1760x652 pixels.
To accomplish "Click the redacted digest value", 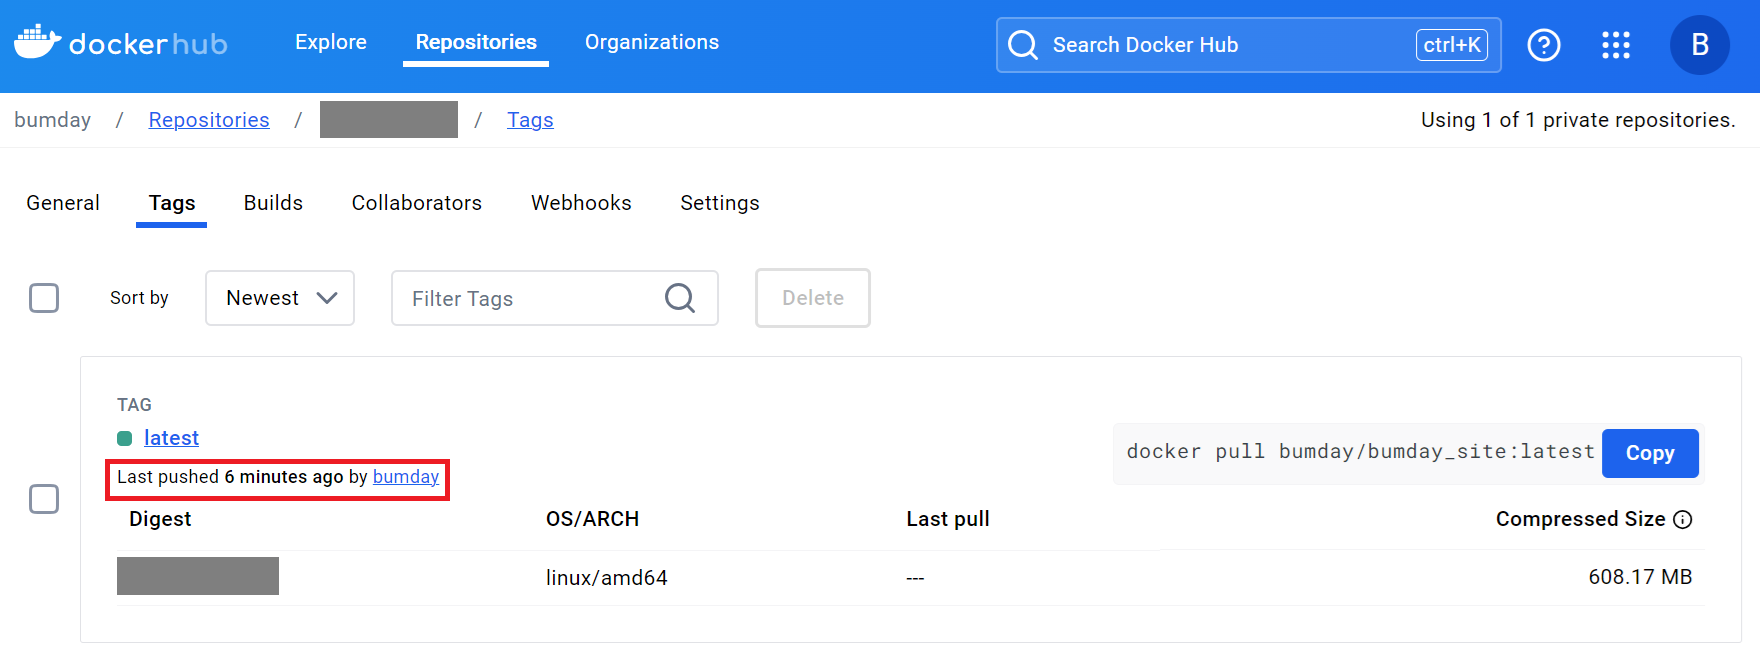I will point(198,576).
